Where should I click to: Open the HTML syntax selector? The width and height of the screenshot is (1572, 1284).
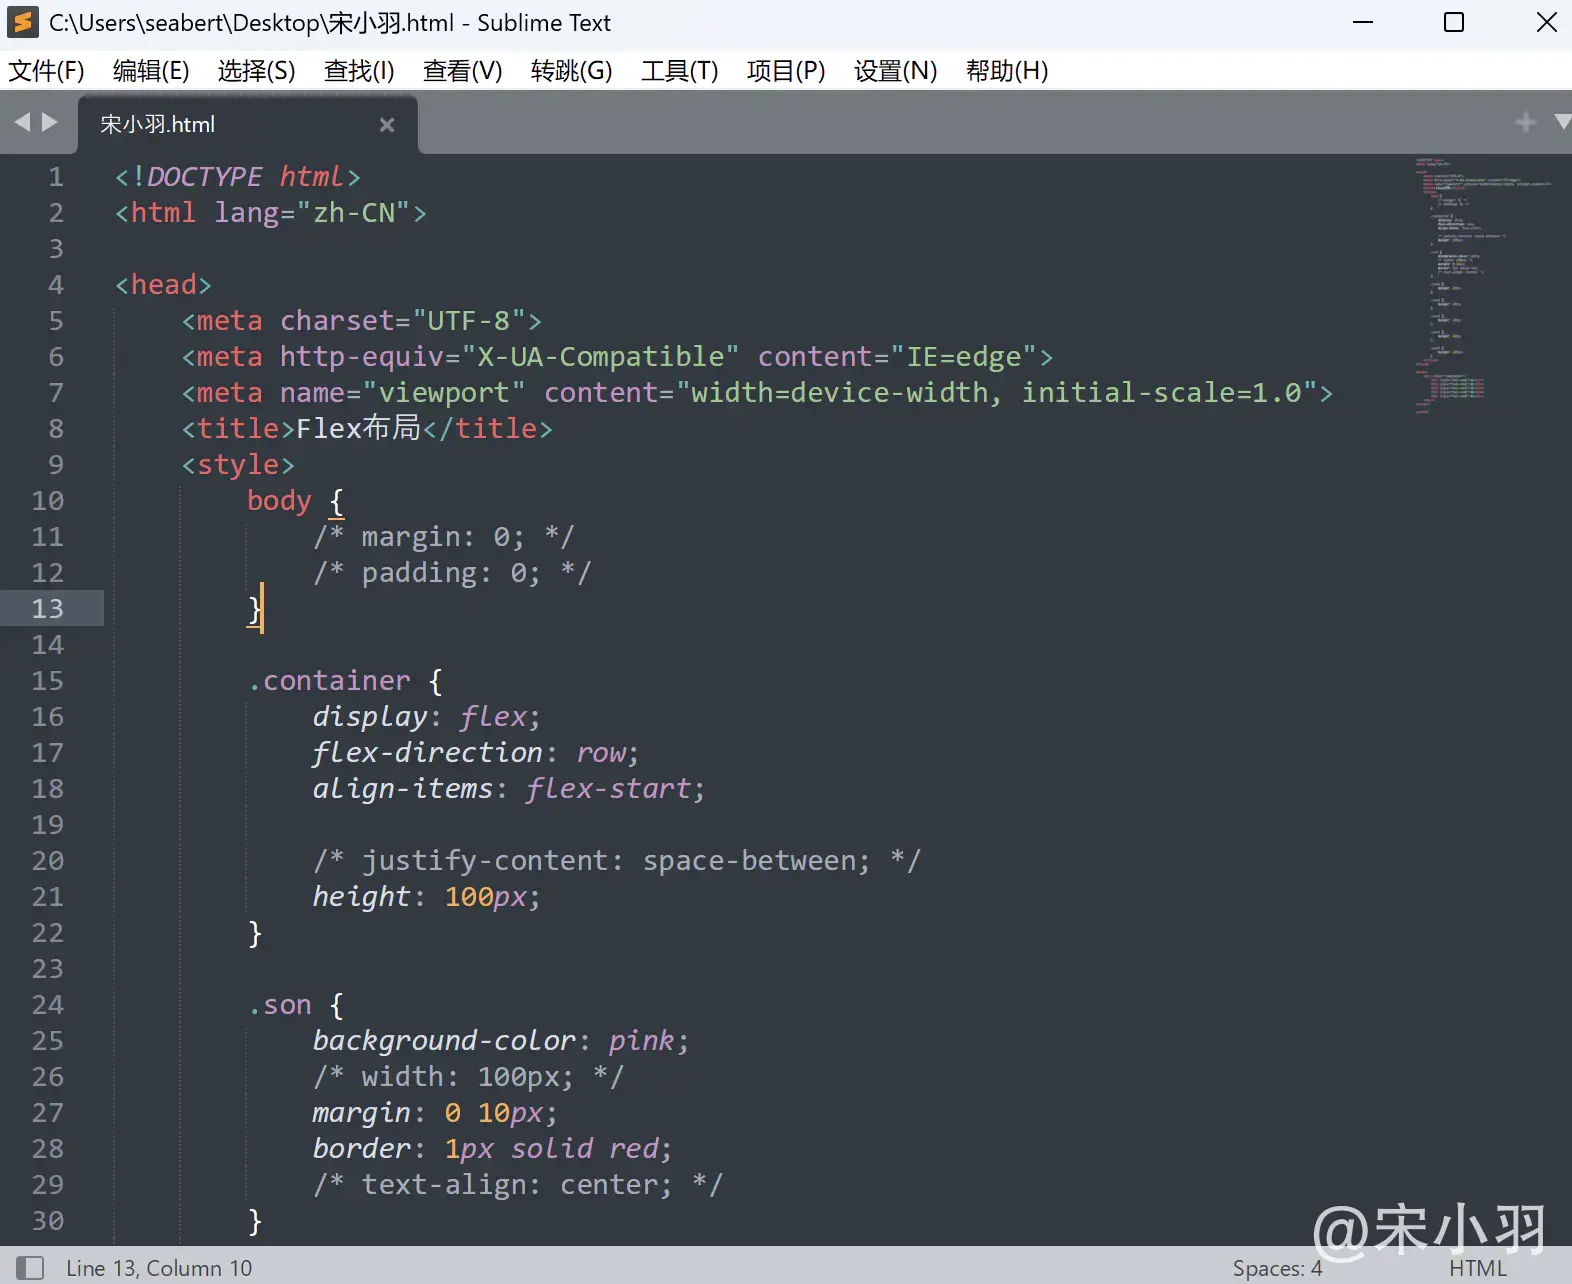1477,1268
